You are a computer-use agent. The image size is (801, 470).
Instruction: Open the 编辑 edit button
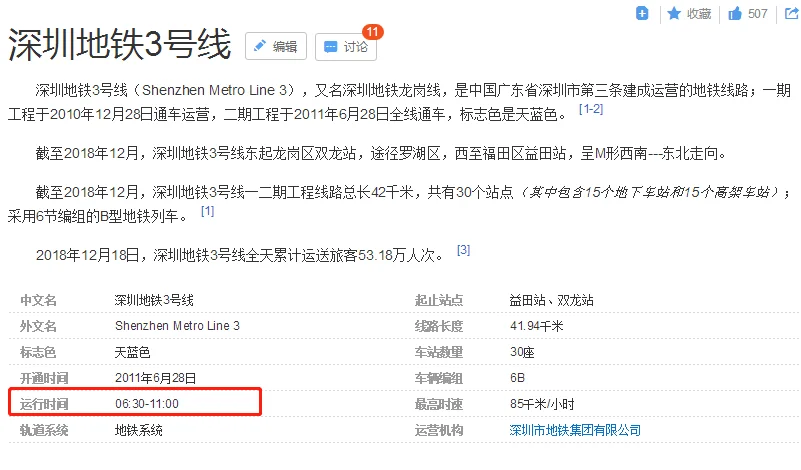point(276,46)
